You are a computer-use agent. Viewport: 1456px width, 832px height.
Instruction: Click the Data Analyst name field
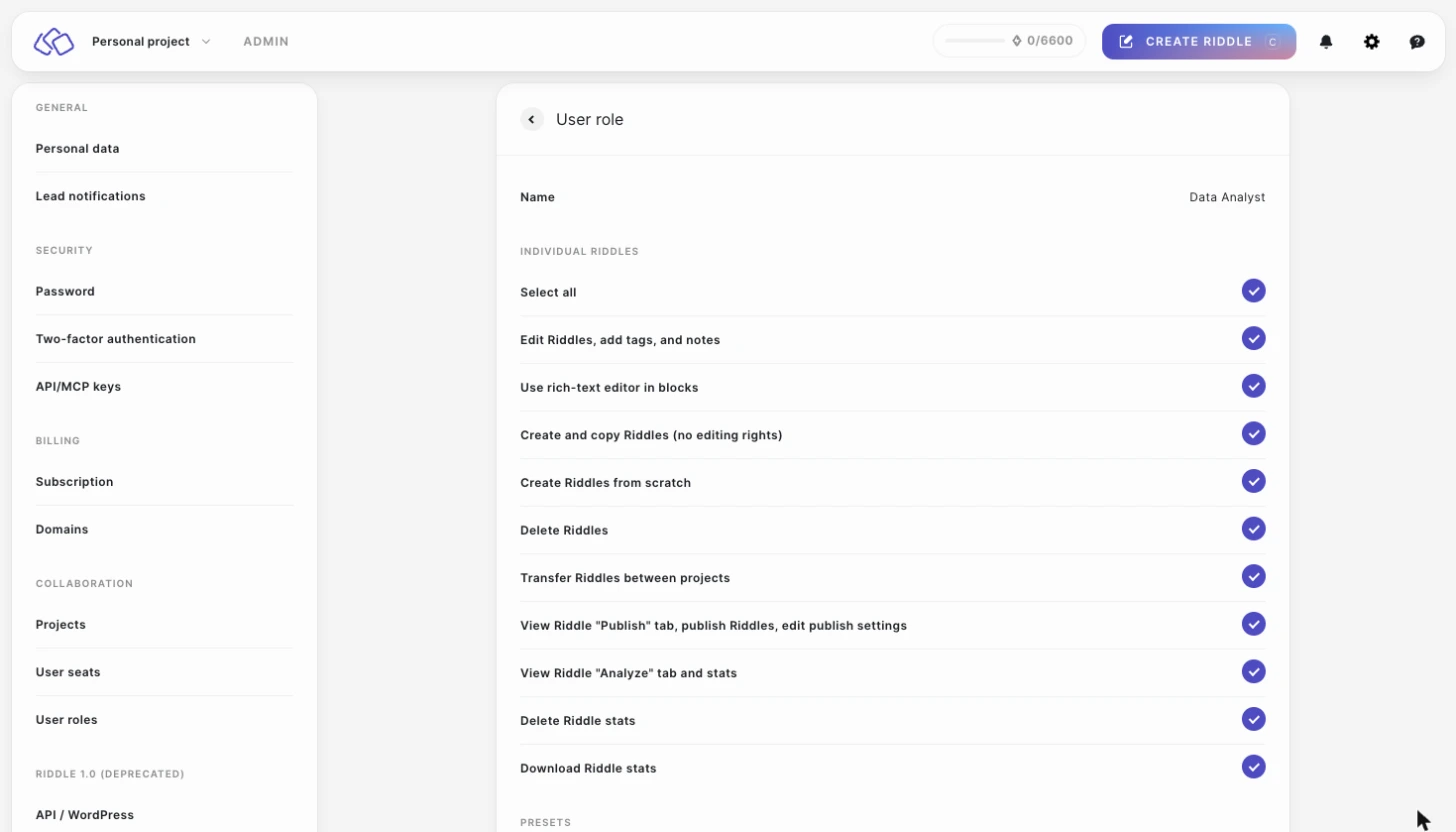[1227, 197]
